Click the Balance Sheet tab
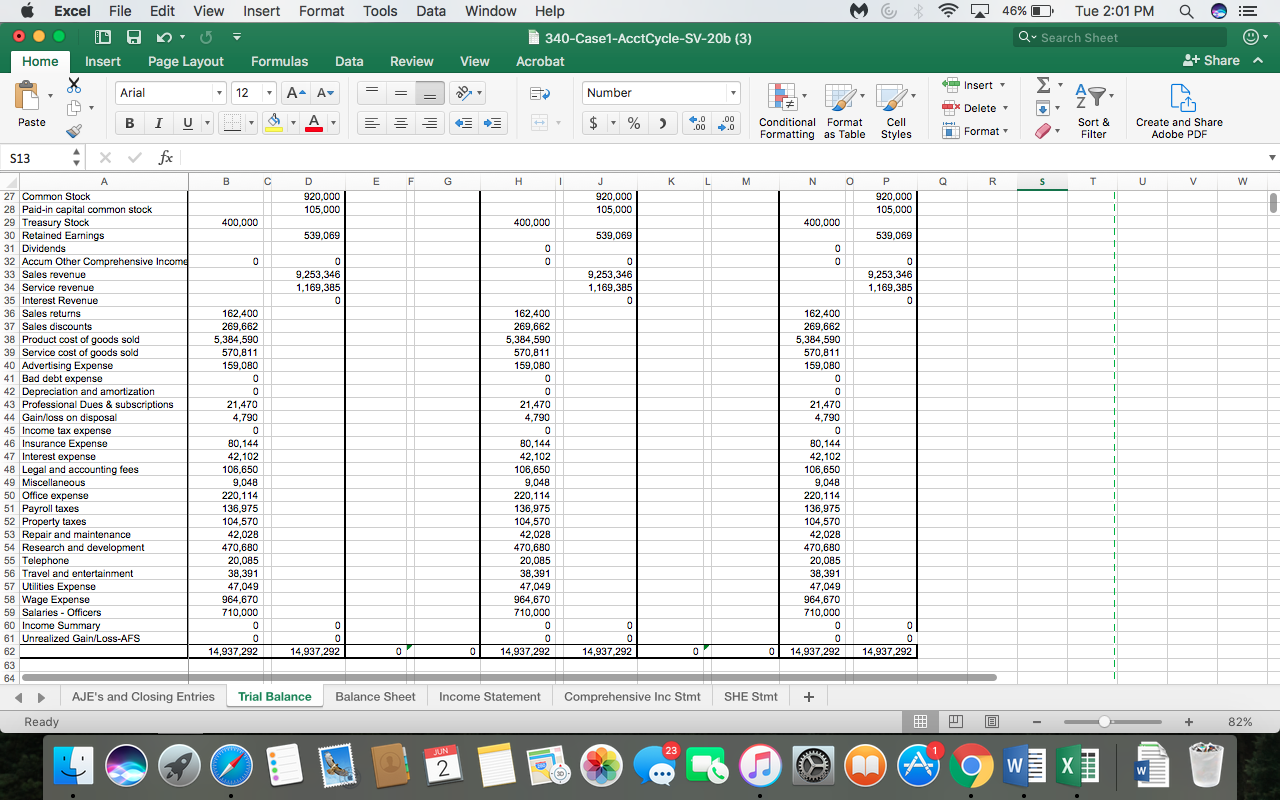 pyautogui.click(x=375, y=696)
